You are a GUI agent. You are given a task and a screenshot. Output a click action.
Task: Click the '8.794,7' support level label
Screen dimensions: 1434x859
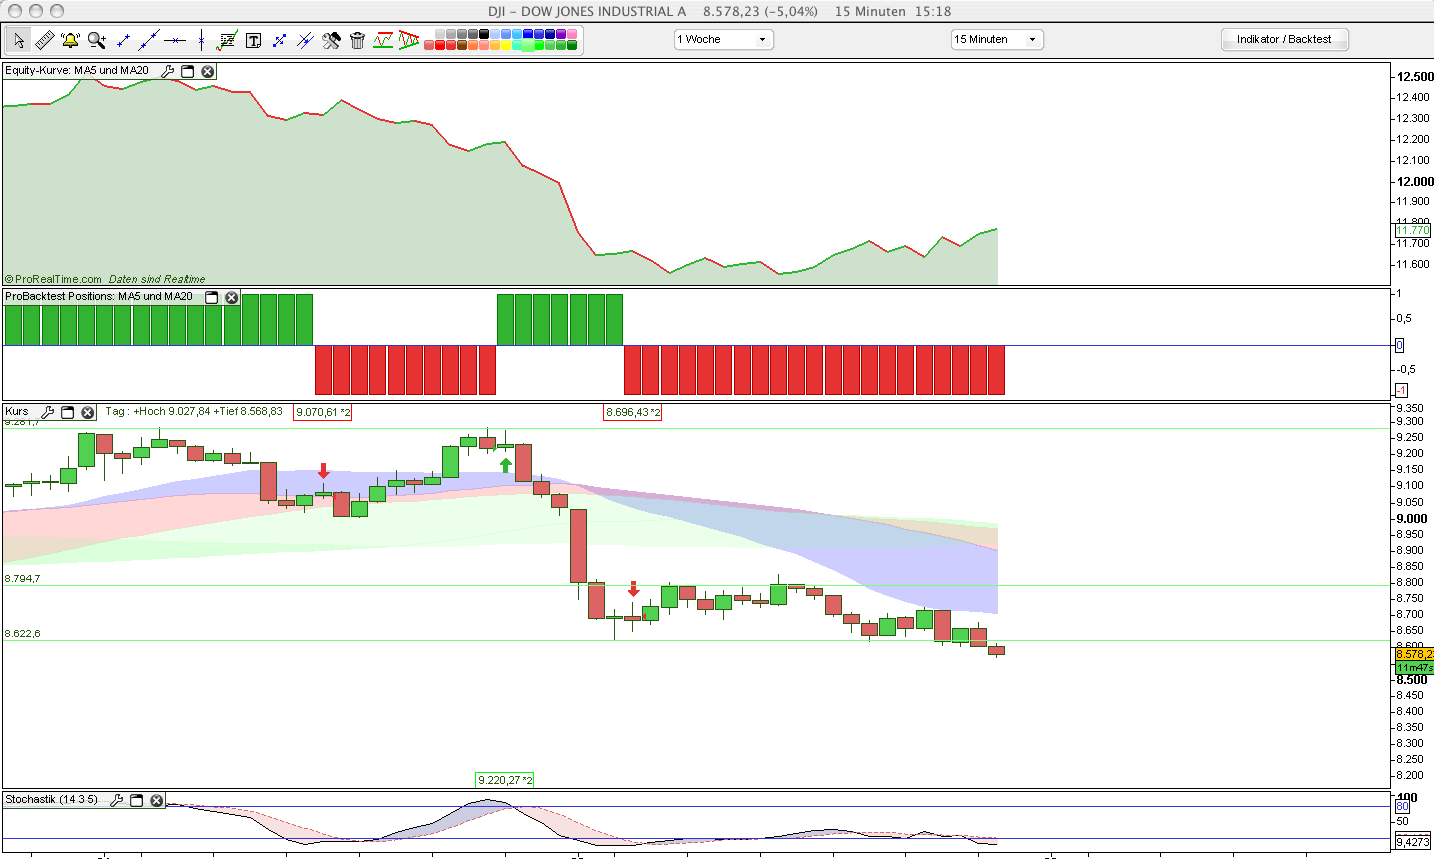[x=22, y=579]
